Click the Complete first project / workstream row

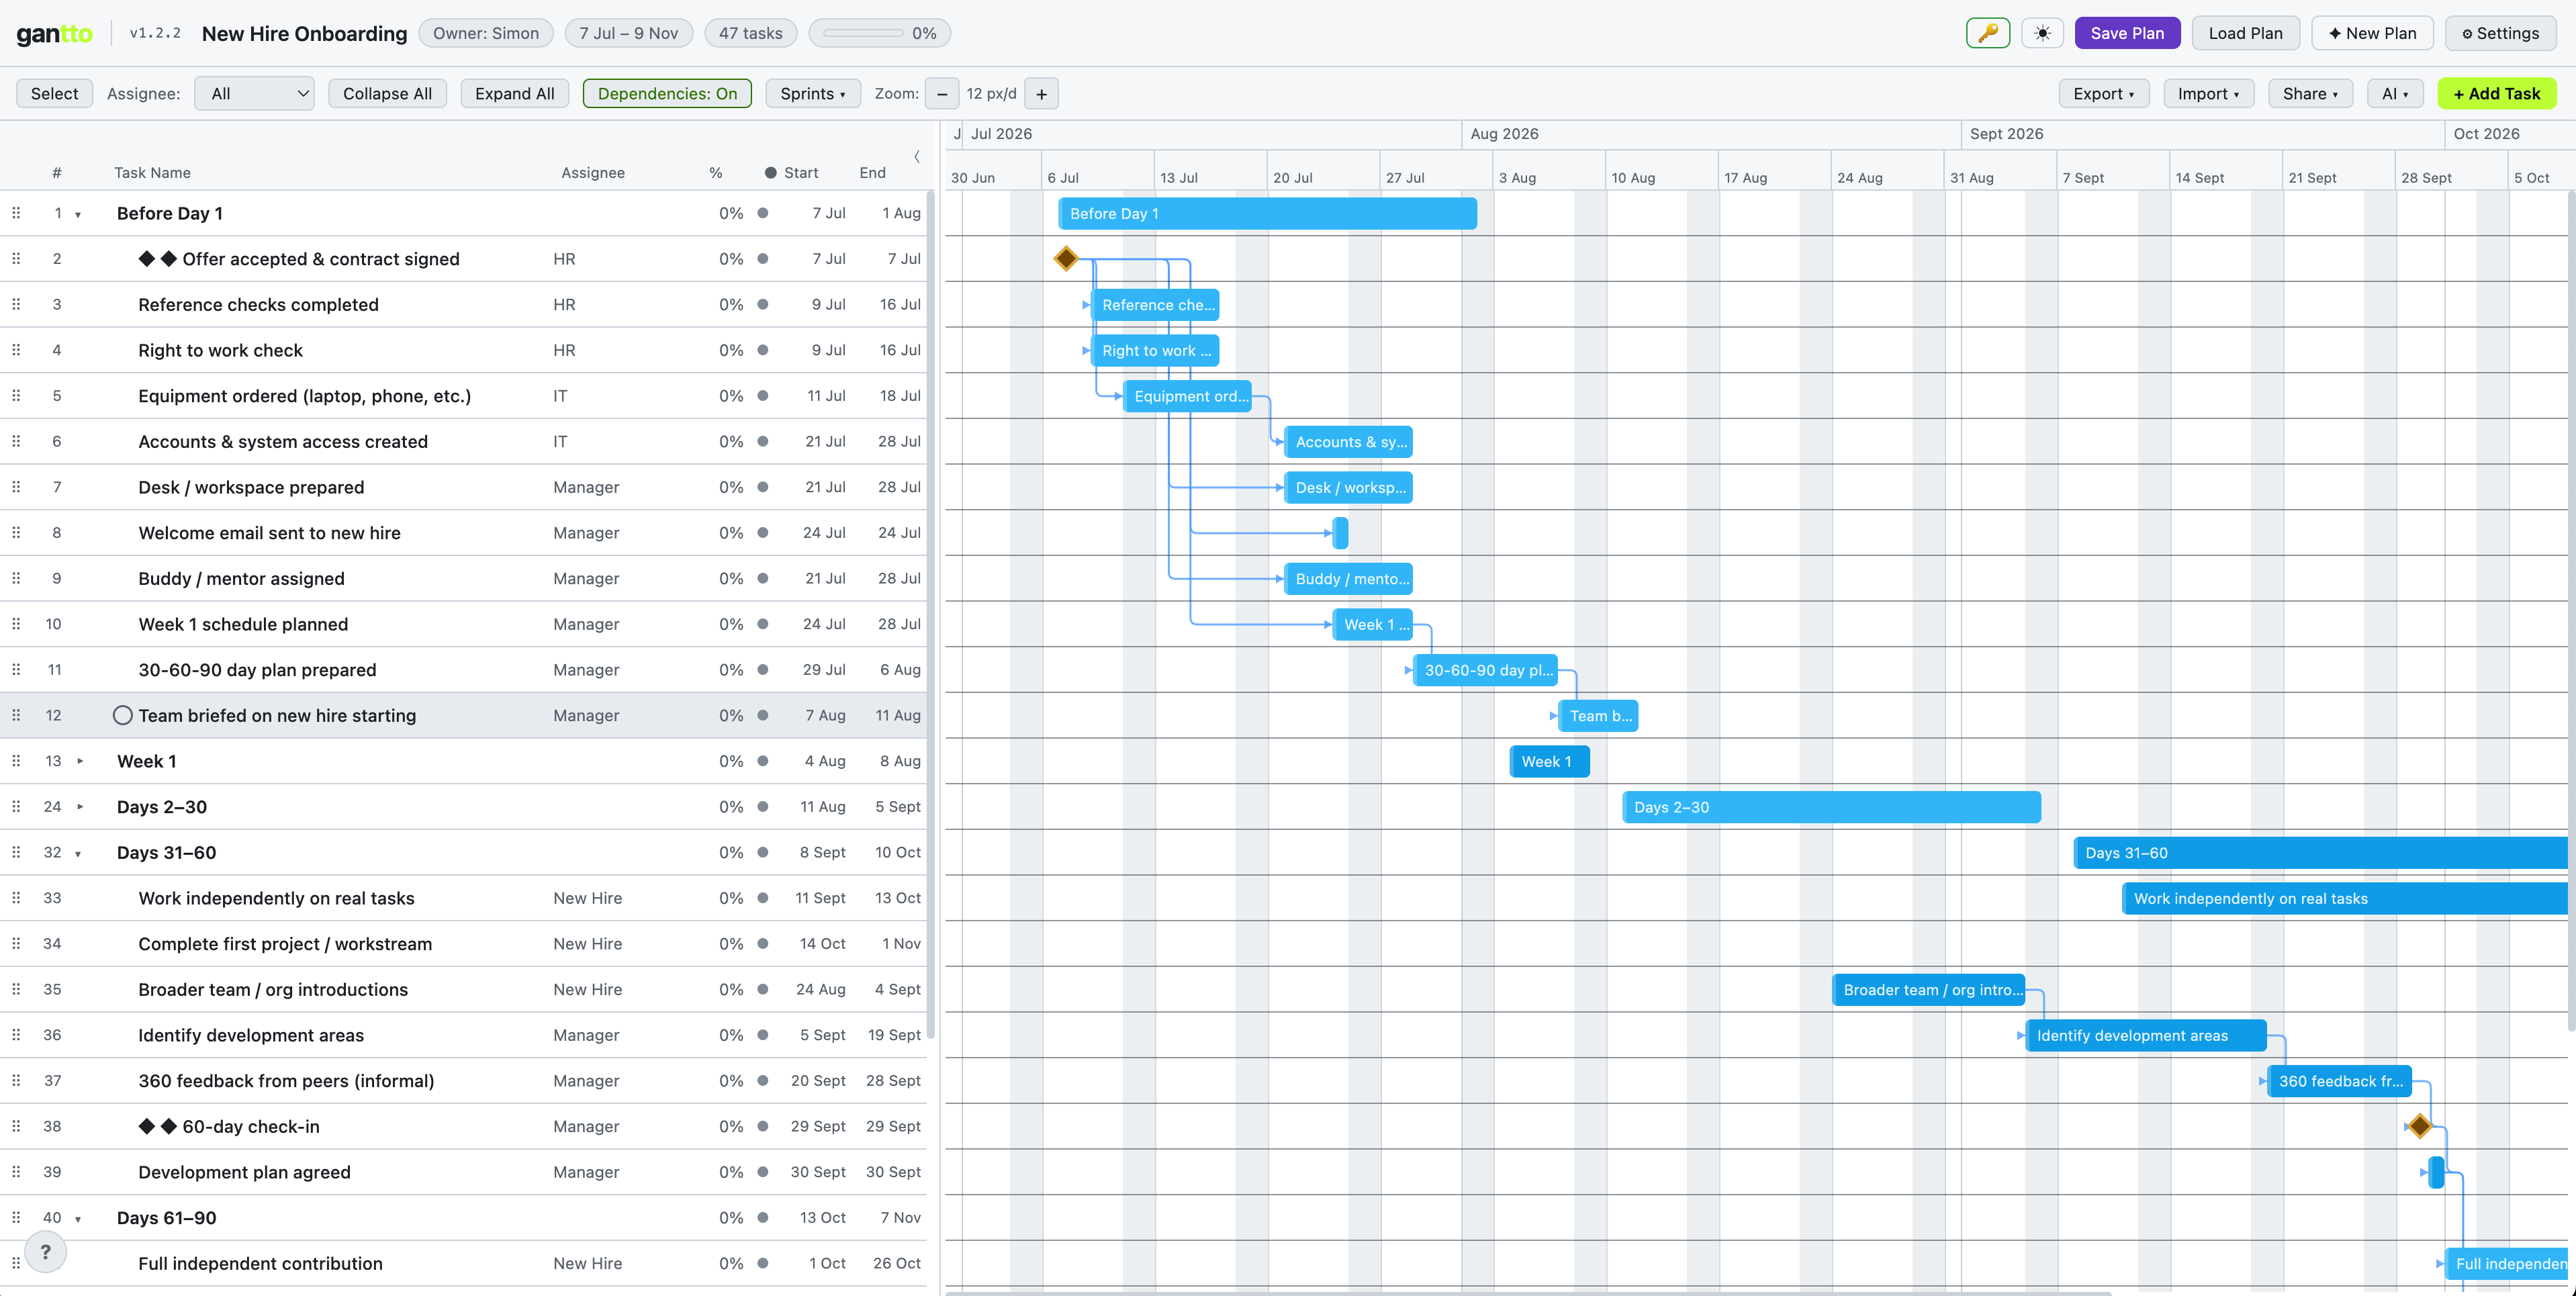pyautogui.click(x=463, y=943)
